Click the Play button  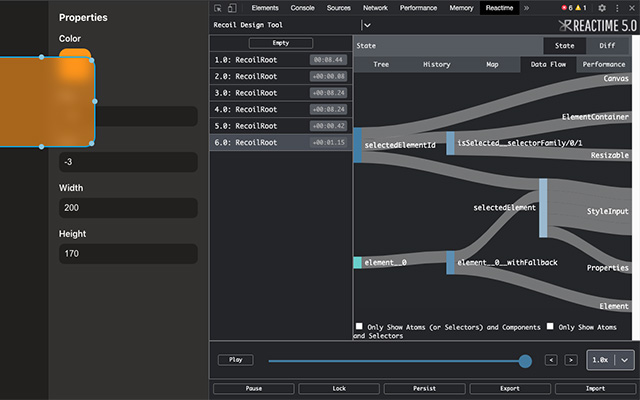(x=236, y=360)
